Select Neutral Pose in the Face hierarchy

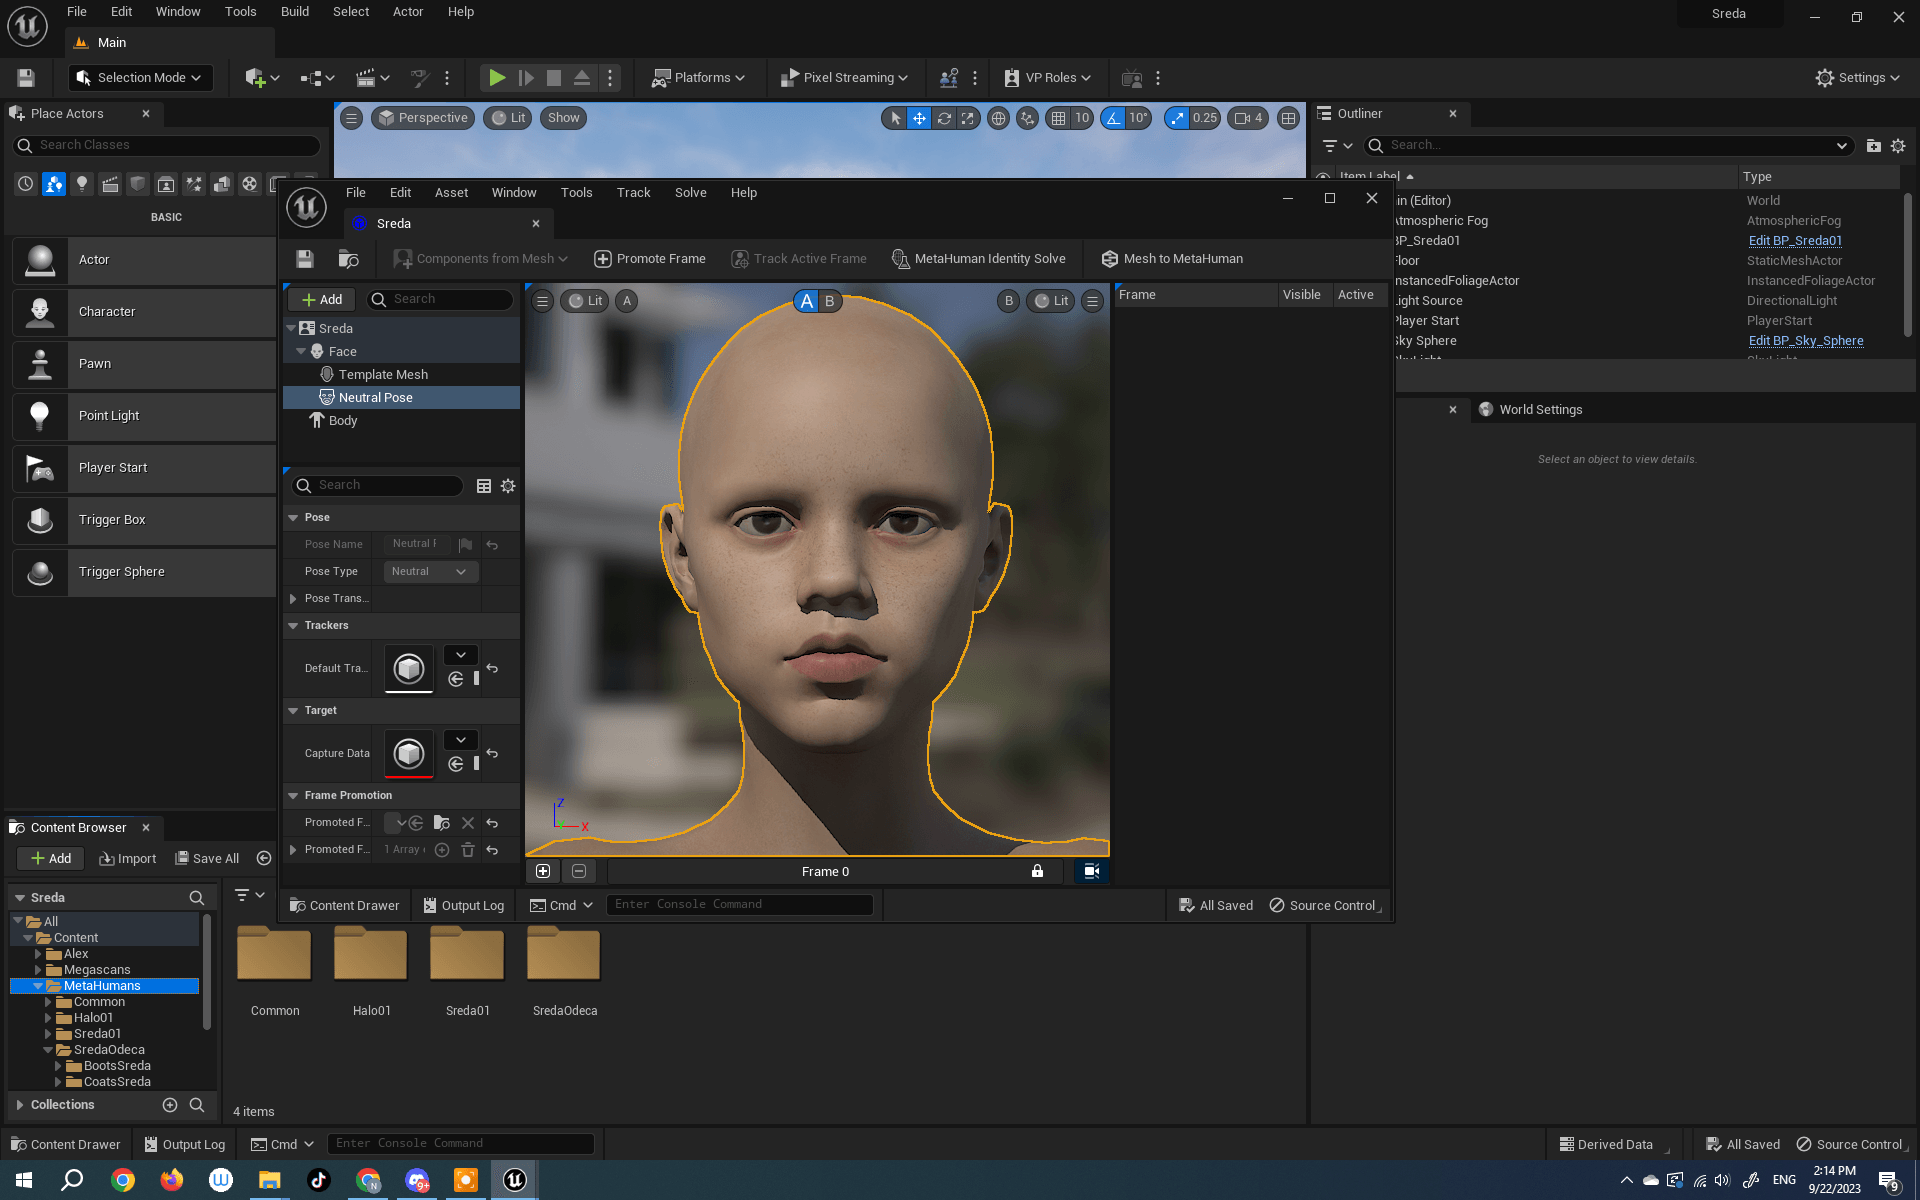pyautogui.click(x=375, y=397)
